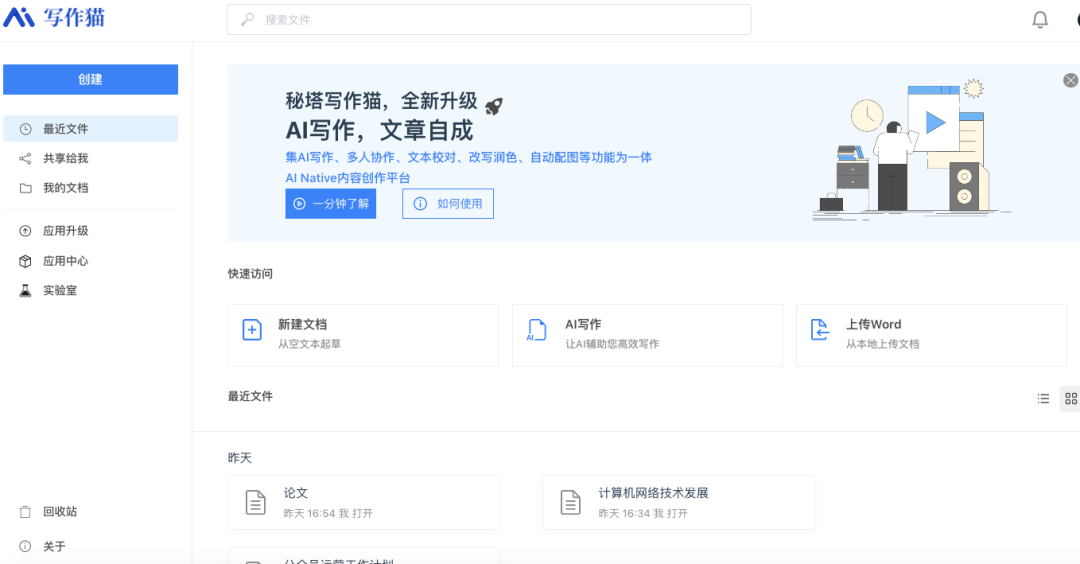Click the share icon beside 共享给我
The height and width of the screenshot is (564, 1080).
tap(25, 158)
